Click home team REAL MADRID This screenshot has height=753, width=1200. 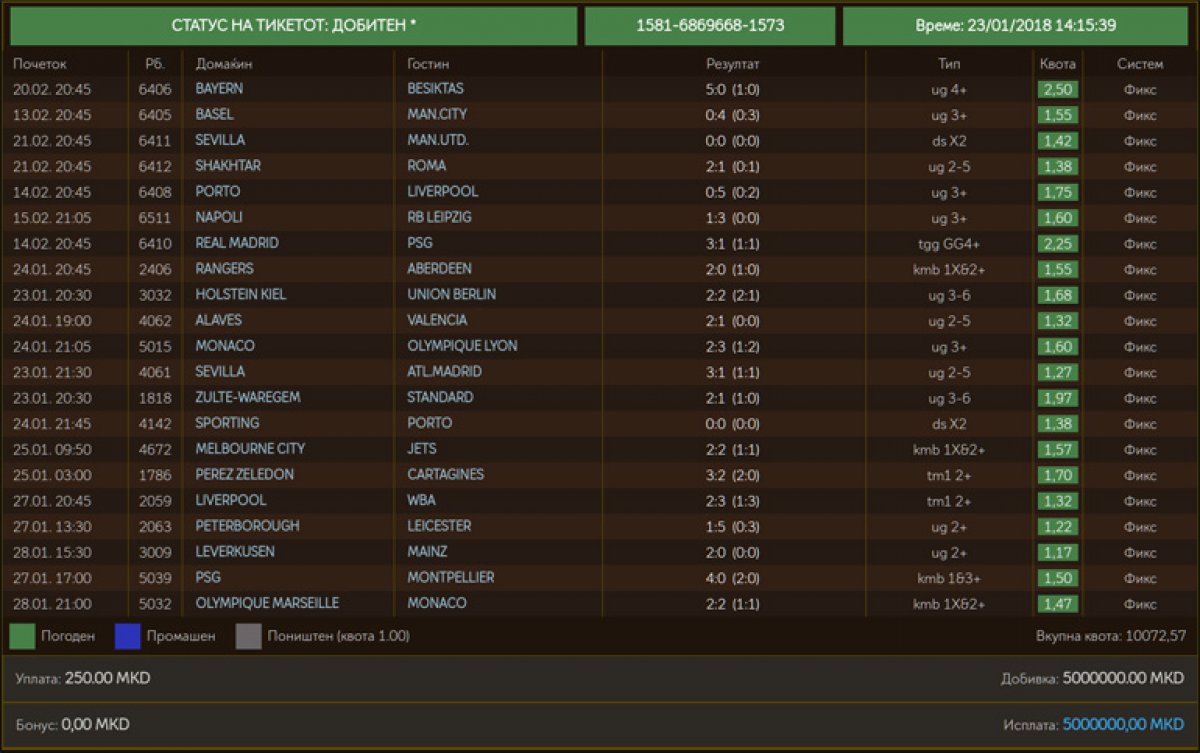point(237,243)
